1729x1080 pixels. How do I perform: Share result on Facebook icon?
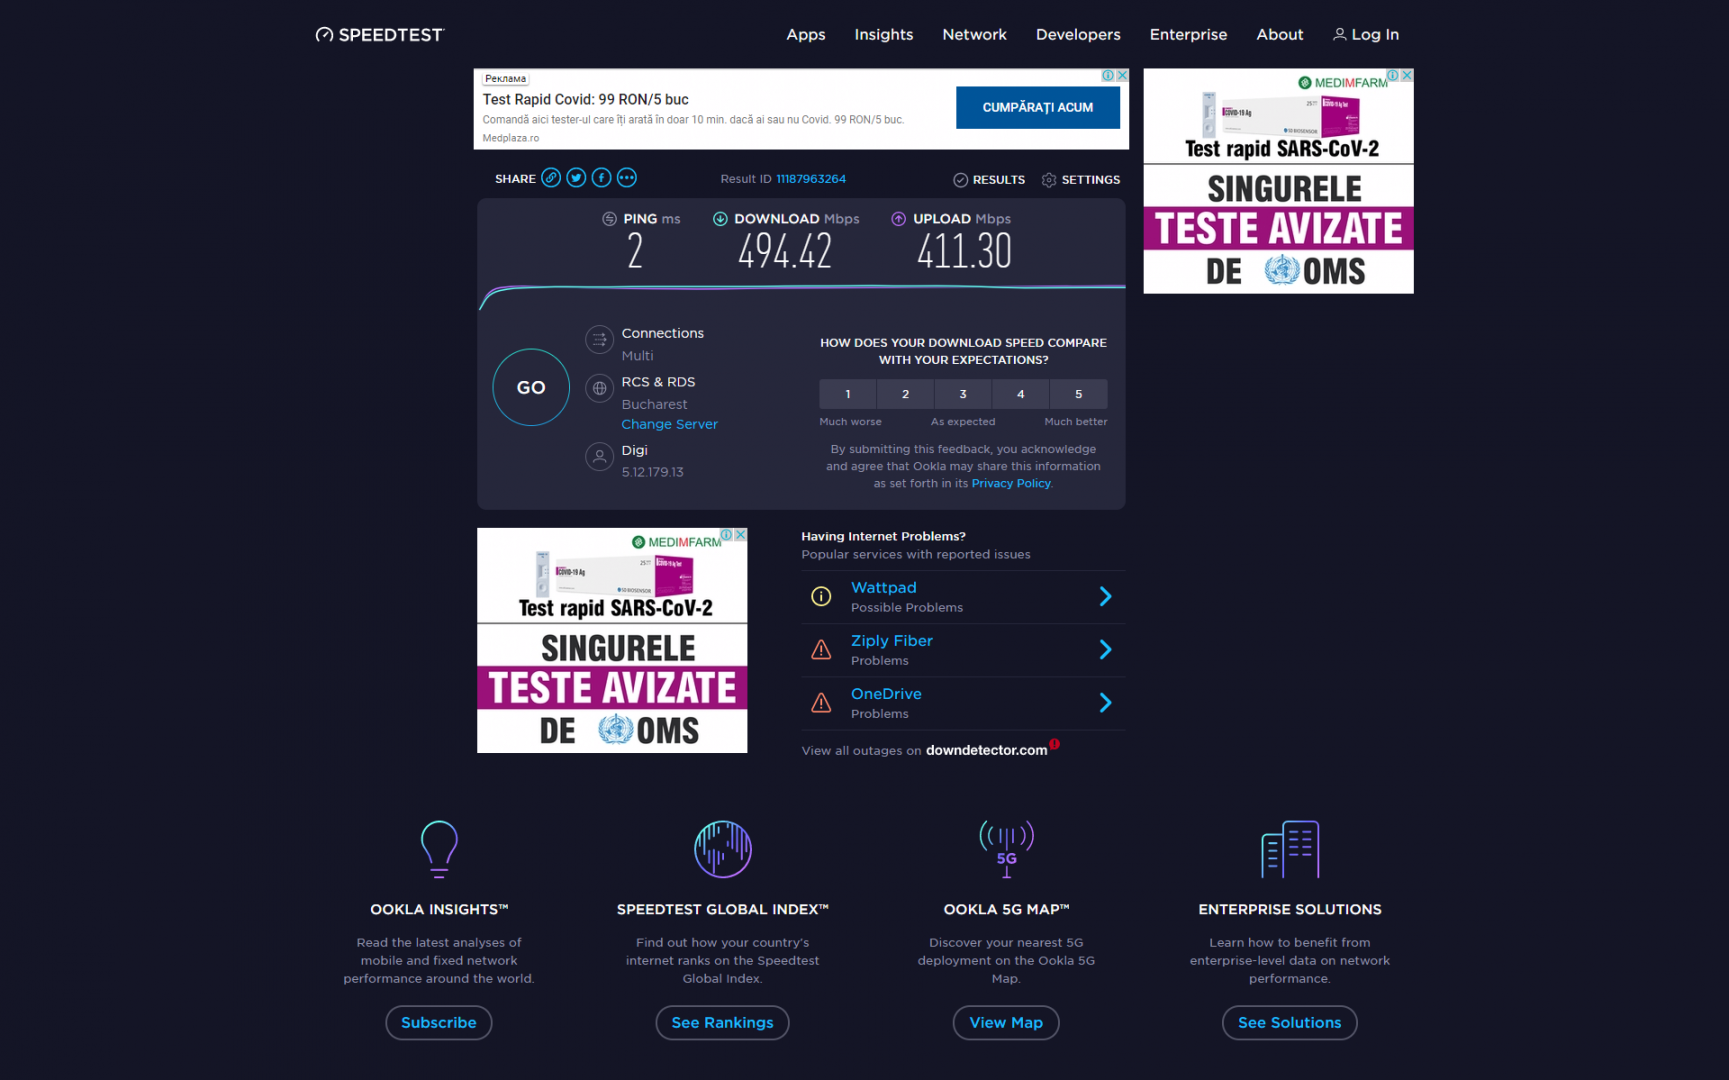click(601, 178)
